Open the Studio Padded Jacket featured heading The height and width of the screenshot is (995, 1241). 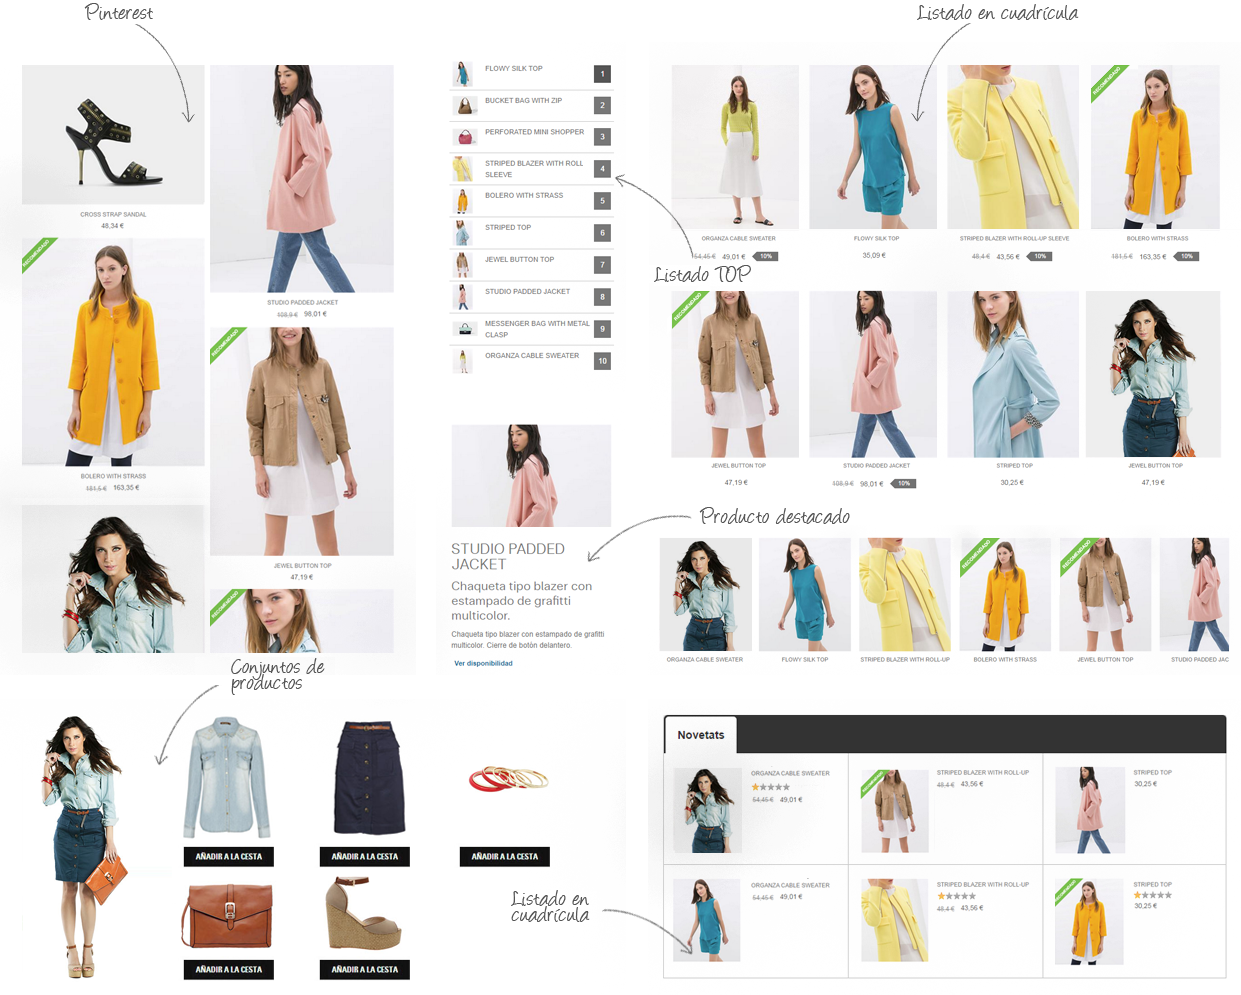(x=508, y=557)
